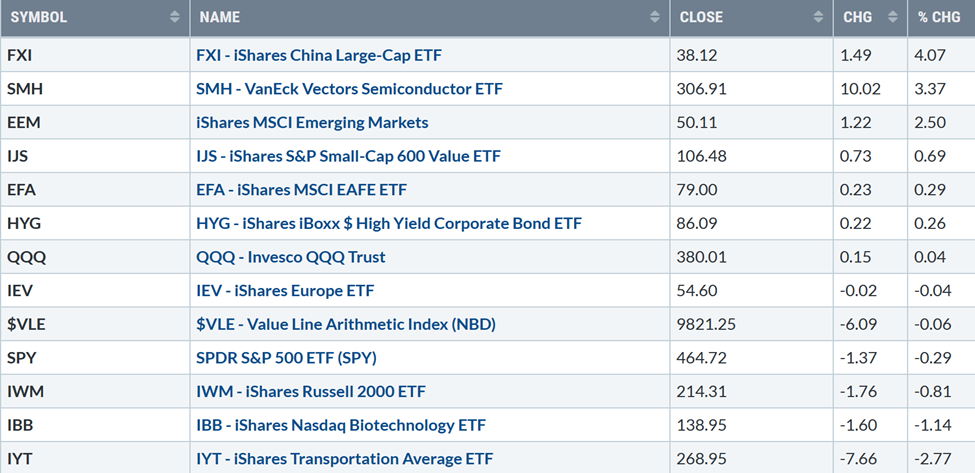Sort table by the % CHG column arrows
The width and height of the screenshot is (975, 473).
pyautogui.click(x=960, y=17)
